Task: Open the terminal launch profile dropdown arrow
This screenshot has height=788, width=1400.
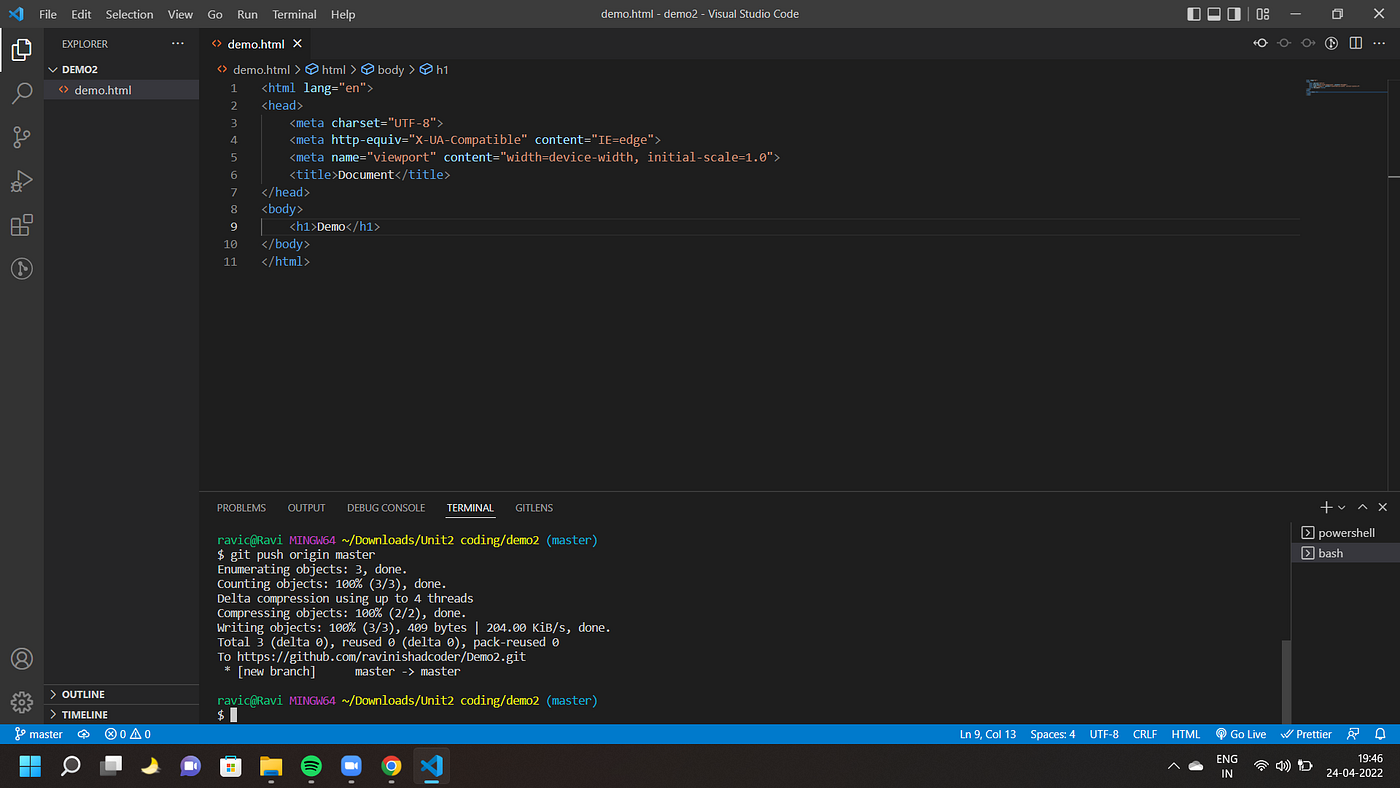Action: click(x=1342, y=508)
